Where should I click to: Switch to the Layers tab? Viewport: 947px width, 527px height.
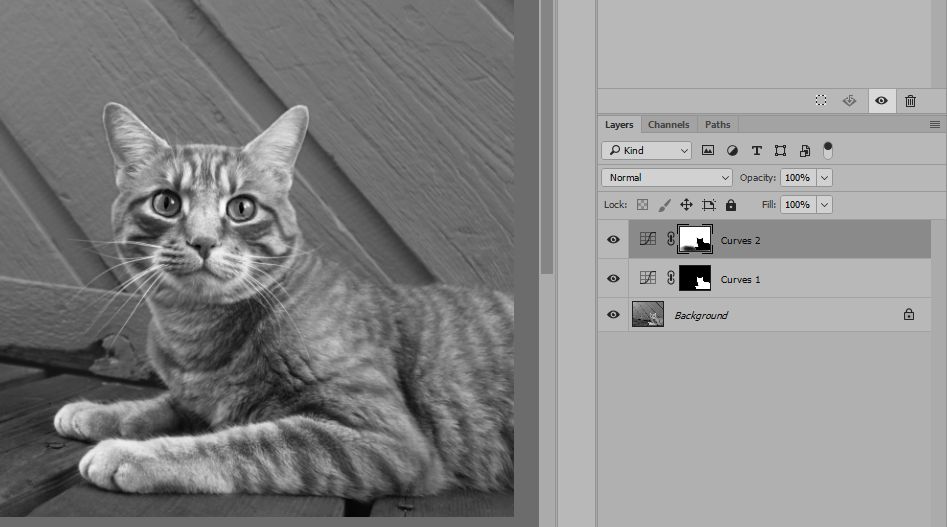click(x=619, y=124)
